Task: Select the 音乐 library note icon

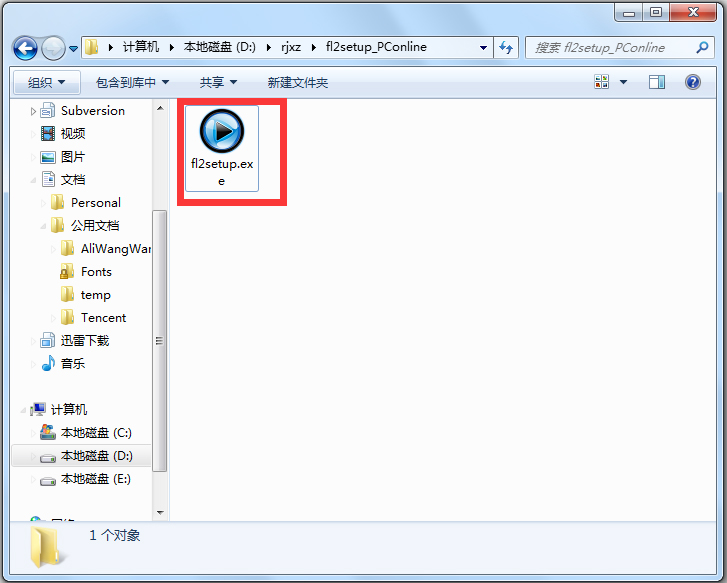Action: tap(48, 363)
